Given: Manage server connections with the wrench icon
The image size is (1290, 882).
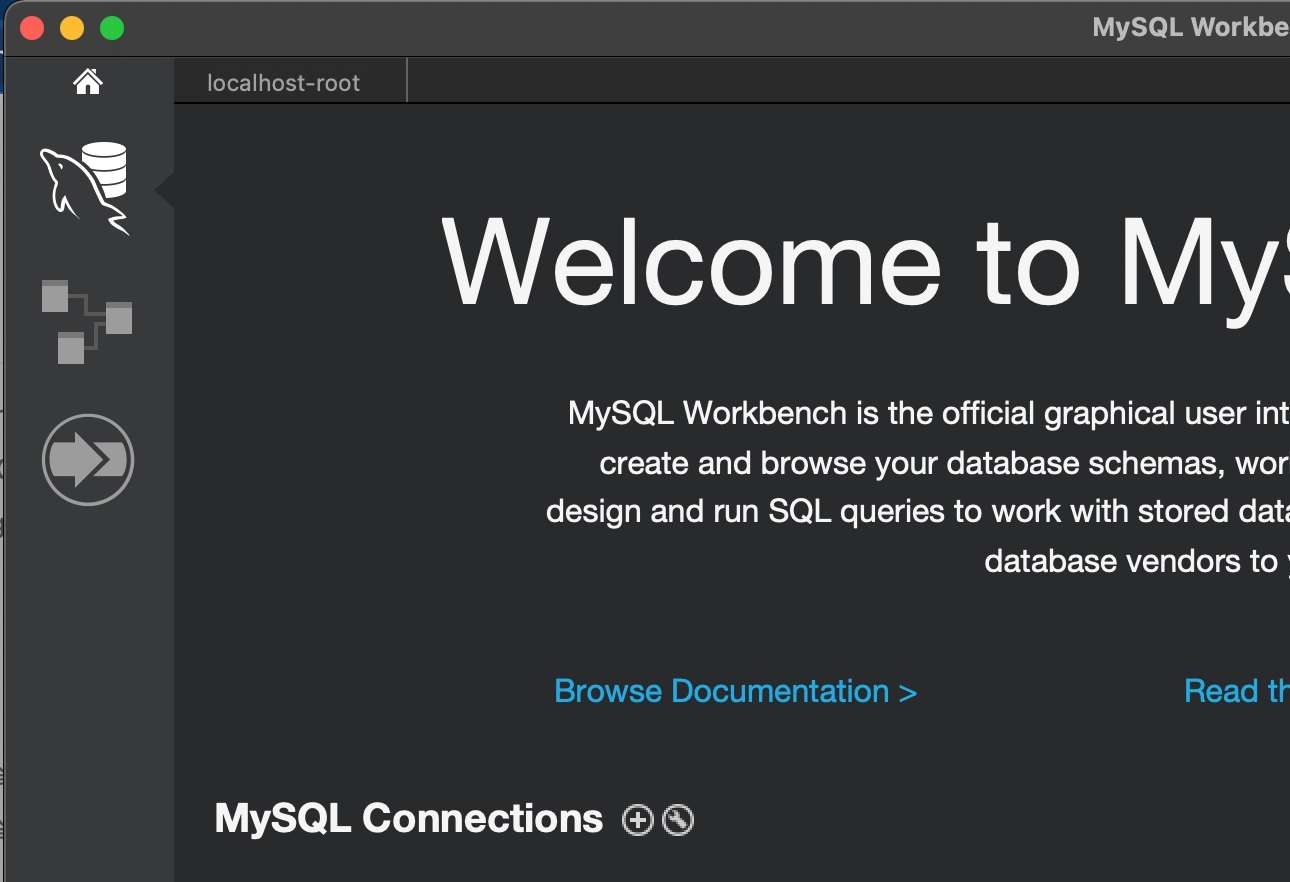Looking at the screenshot, I should [678, 820].
